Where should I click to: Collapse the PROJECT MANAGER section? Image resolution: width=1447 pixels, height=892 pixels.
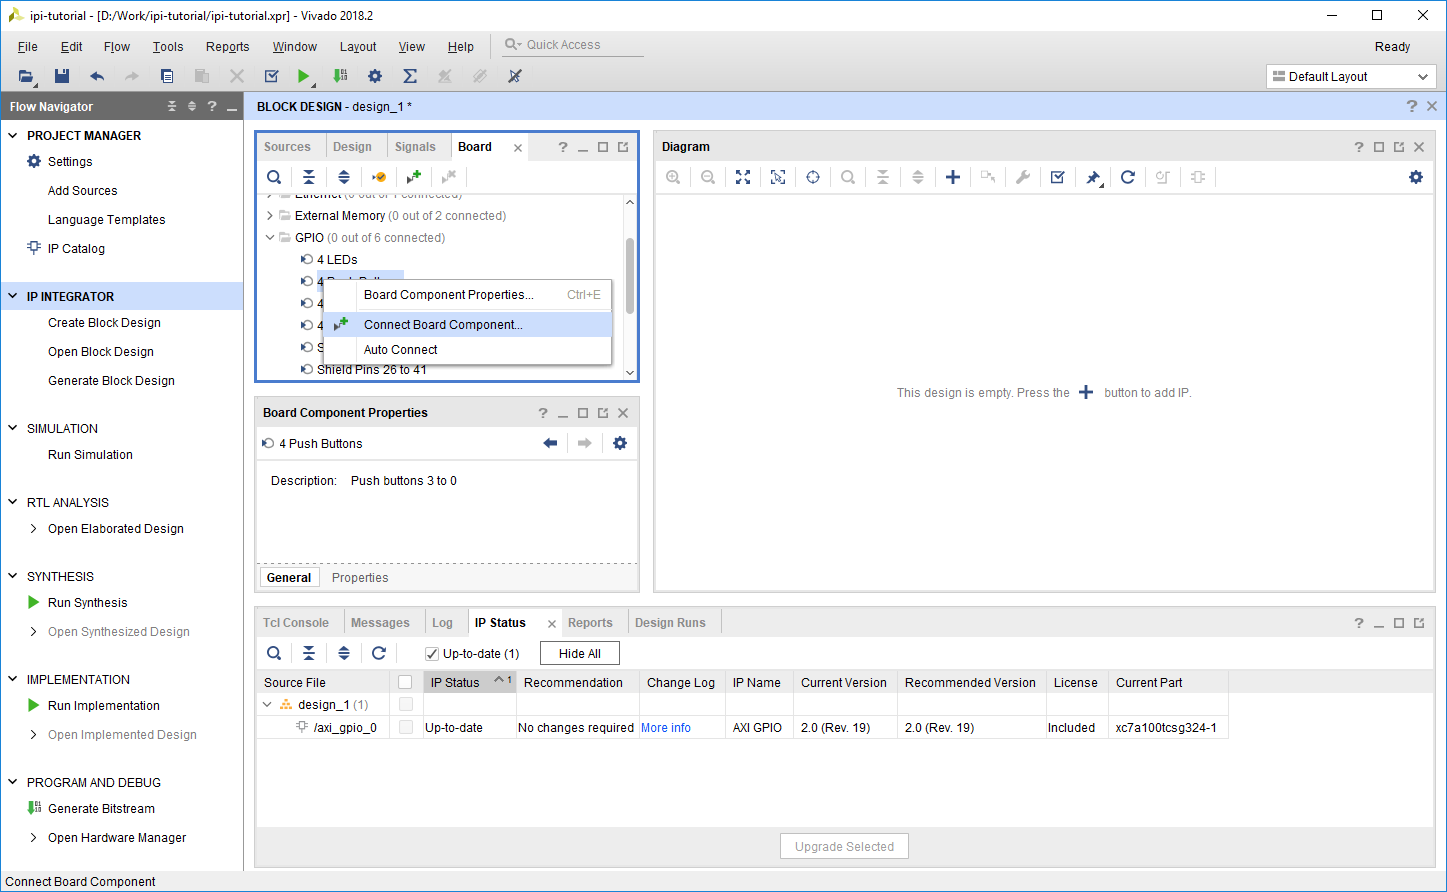pos(13,135)
